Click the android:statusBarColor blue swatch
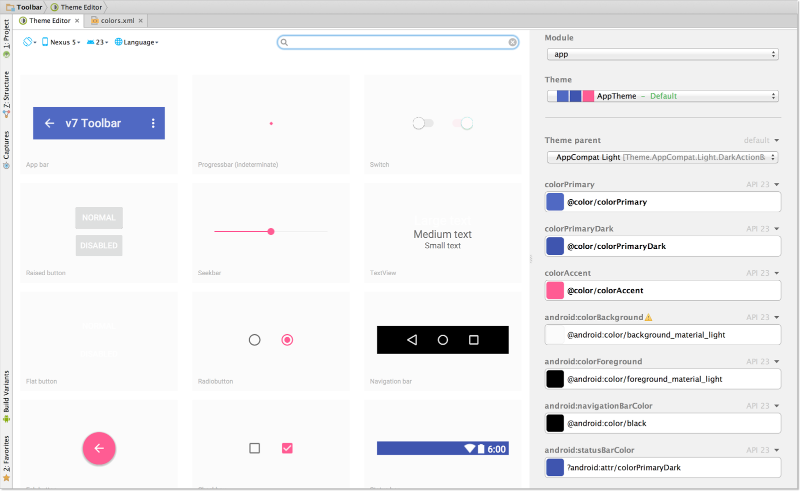The width and height of the screenshot is (800, 491). pos(555,468)
